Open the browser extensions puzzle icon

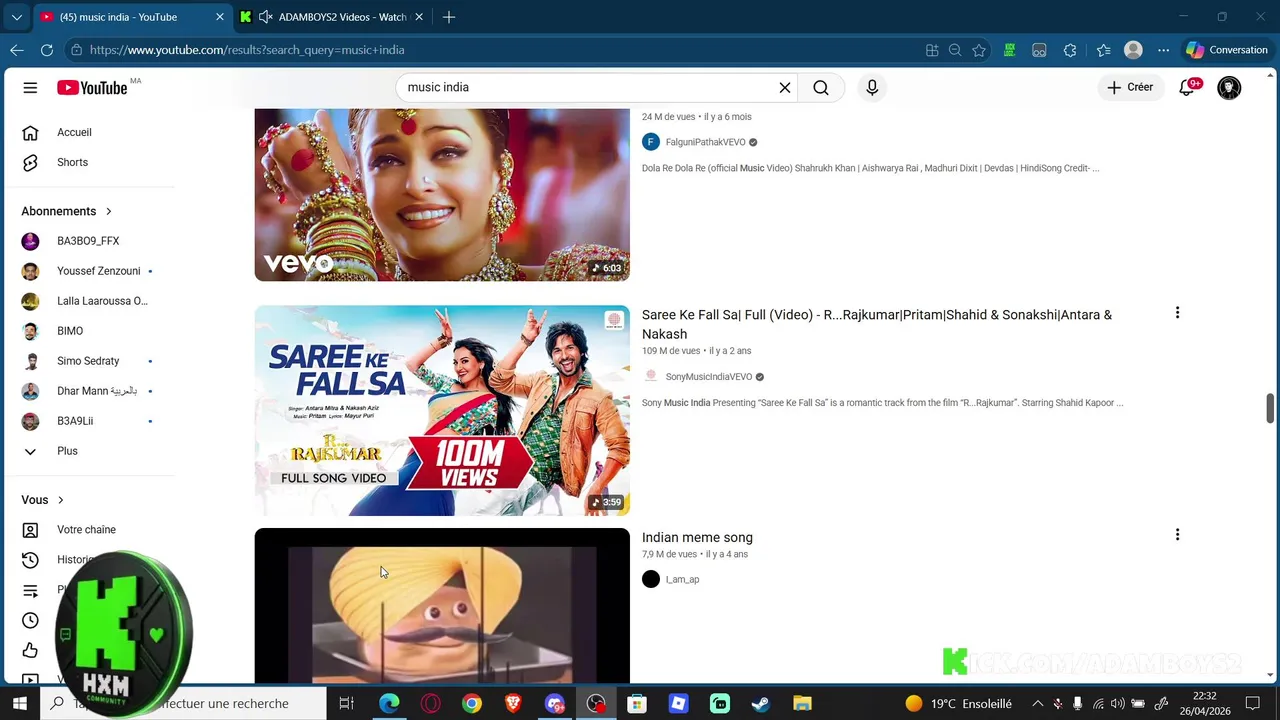1070,50
